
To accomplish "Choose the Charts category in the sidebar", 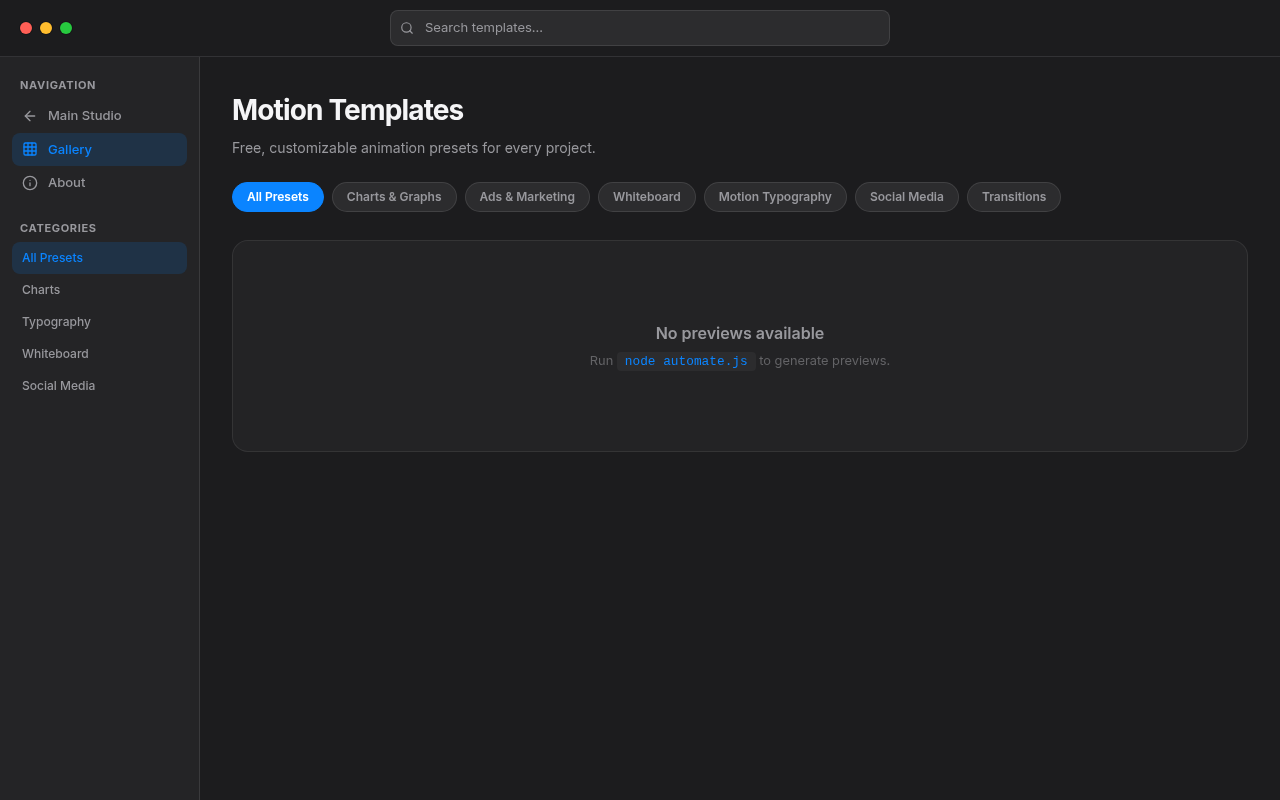I will point(99,290).
